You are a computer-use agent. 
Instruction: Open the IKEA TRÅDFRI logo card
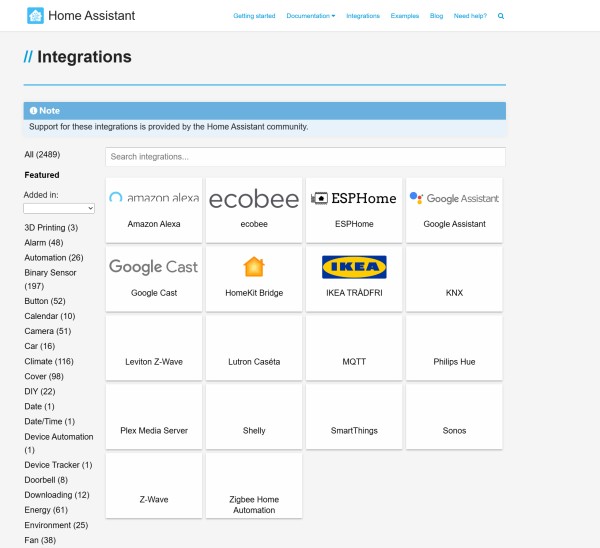pos(354,267)
